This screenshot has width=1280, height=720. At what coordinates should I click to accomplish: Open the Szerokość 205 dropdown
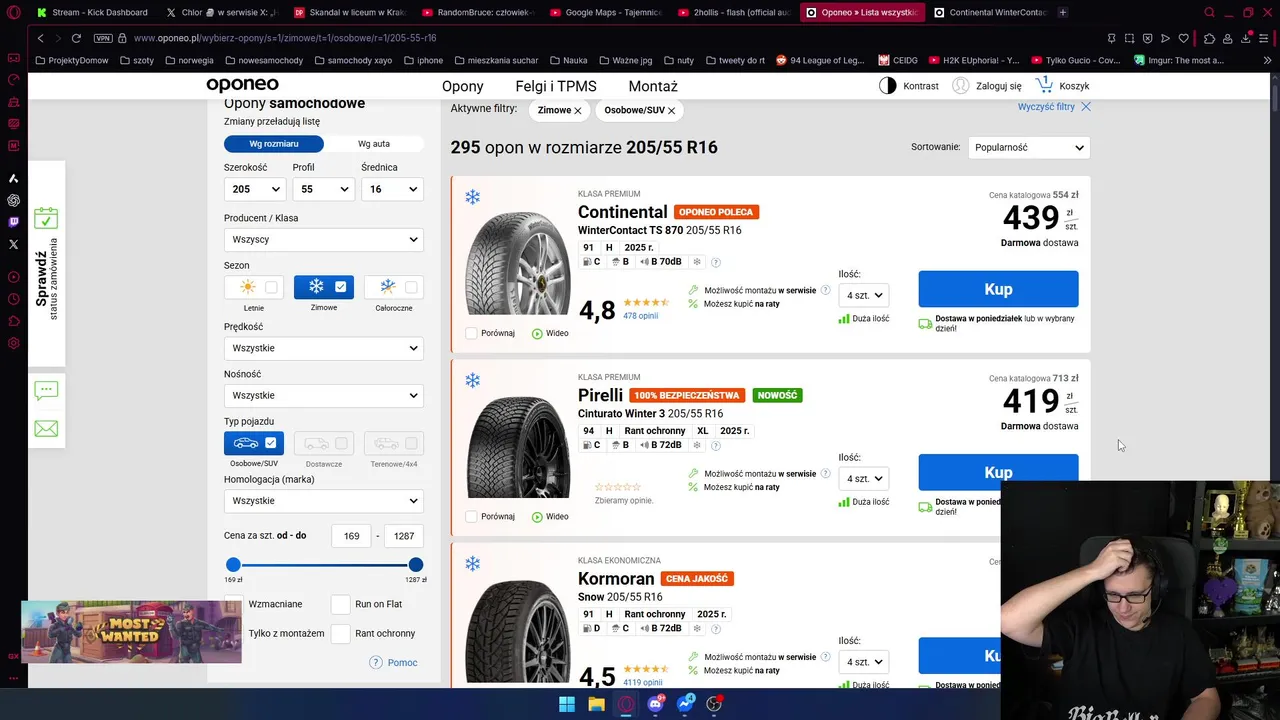(x=254, y=189)
